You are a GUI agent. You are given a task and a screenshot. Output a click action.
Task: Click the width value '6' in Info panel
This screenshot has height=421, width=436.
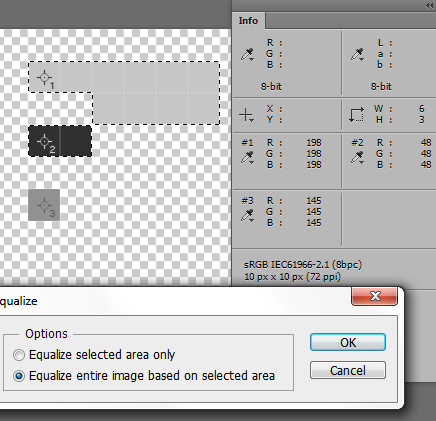(x=422, y=109)
